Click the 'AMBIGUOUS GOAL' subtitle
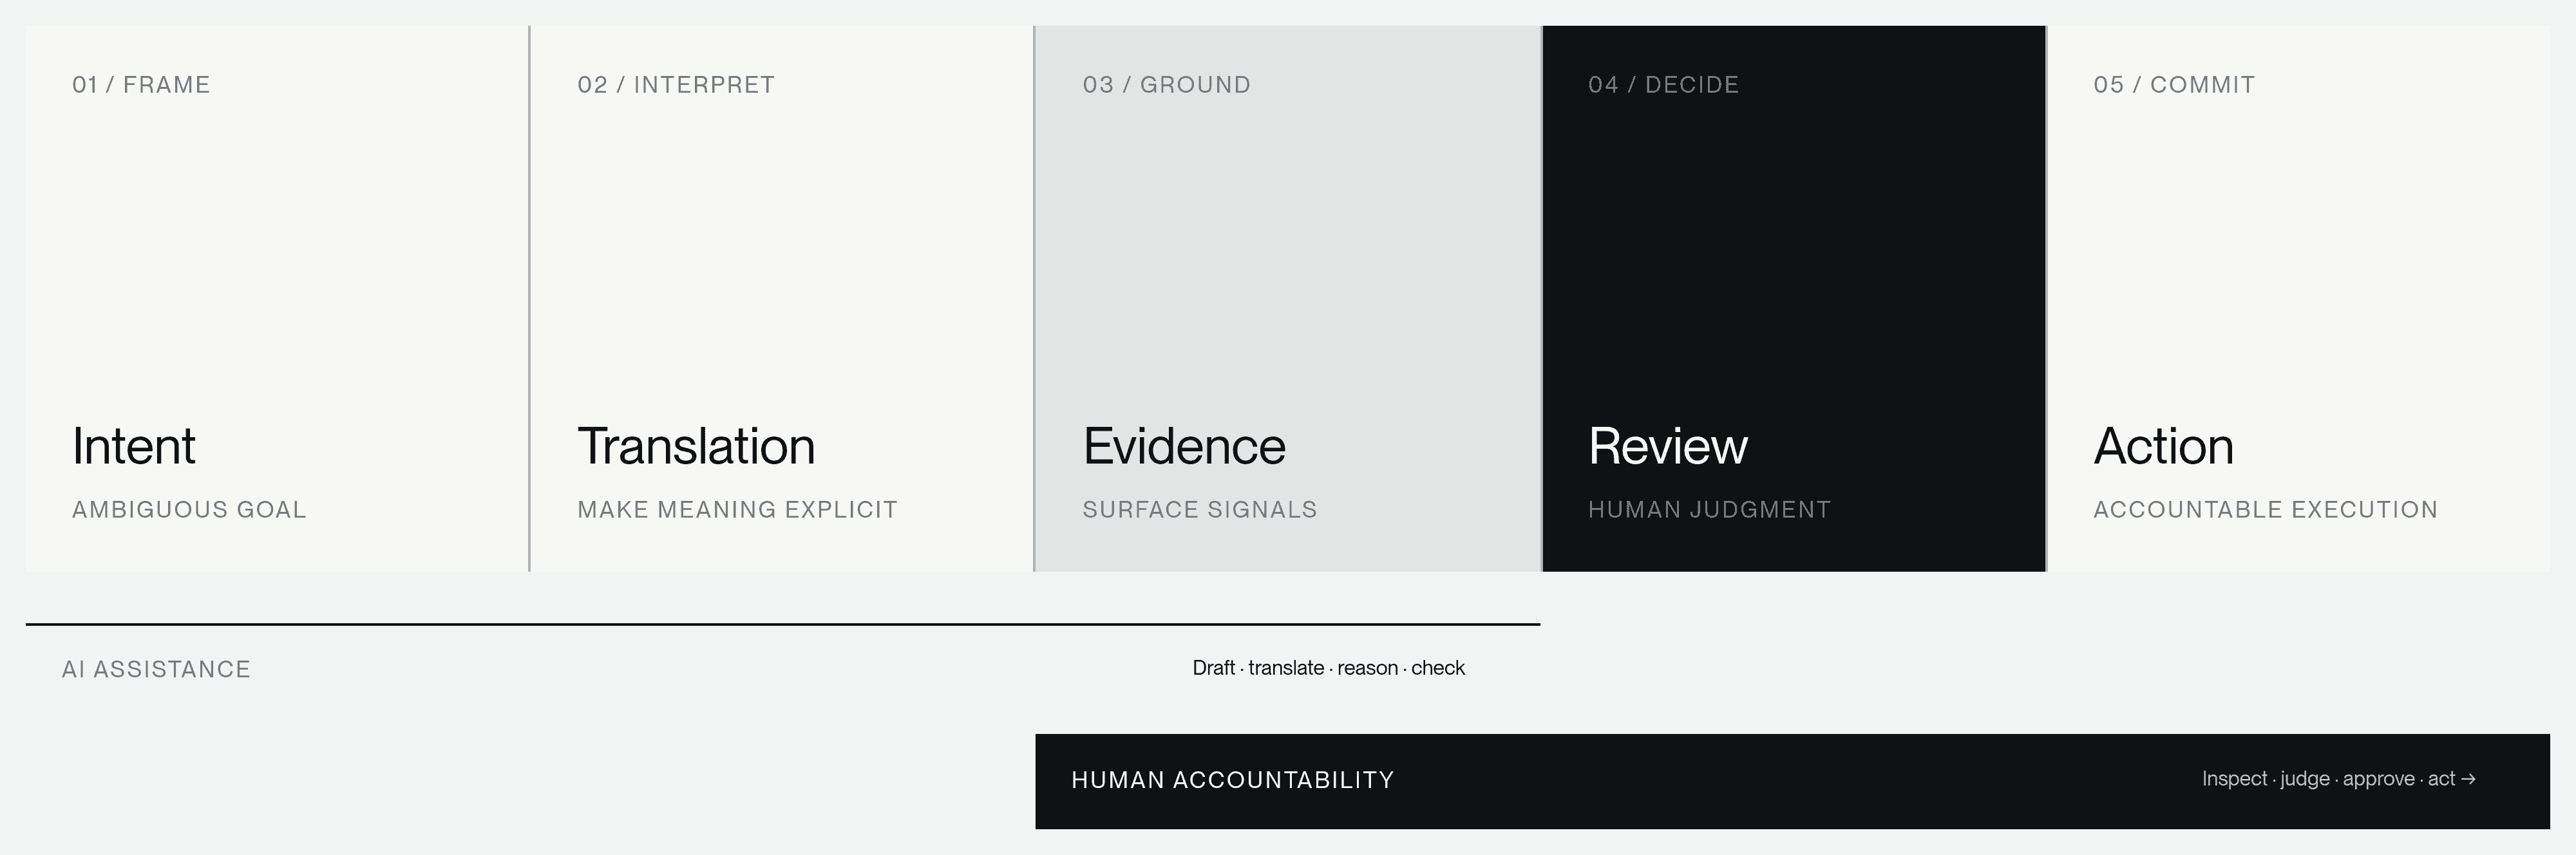This screenshot has width=2576, height=855. [x=189, y=510]
